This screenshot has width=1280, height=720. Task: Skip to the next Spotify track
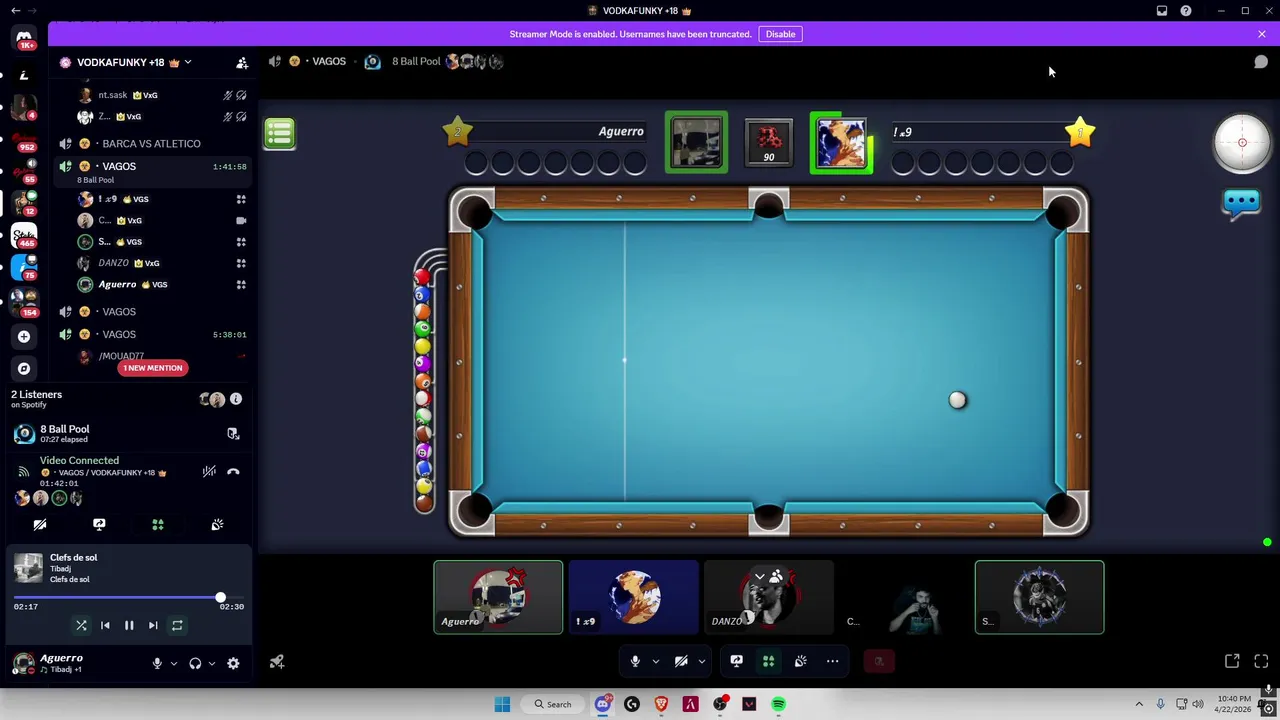click(x=153, y=625)
